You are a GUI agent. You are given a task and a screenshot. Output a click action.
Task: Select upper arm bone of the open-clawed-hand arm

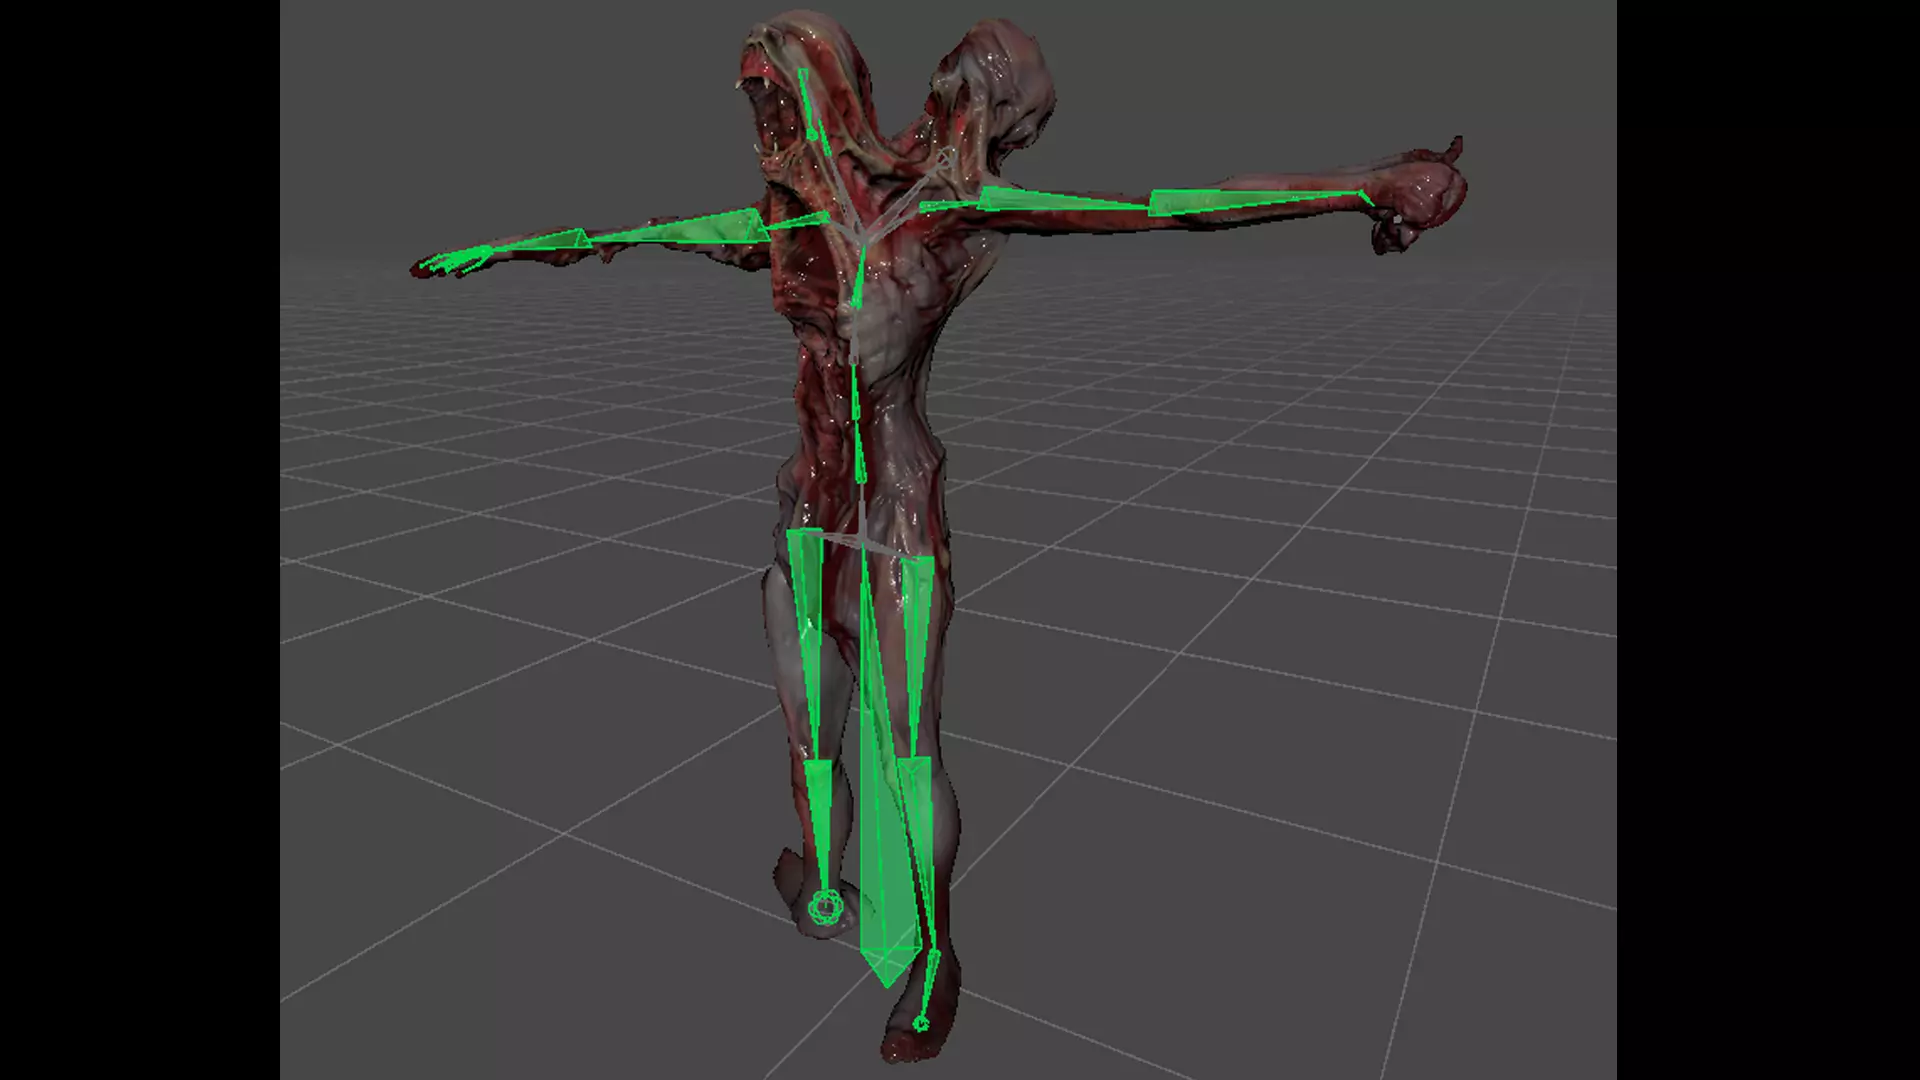coord(702,229)
